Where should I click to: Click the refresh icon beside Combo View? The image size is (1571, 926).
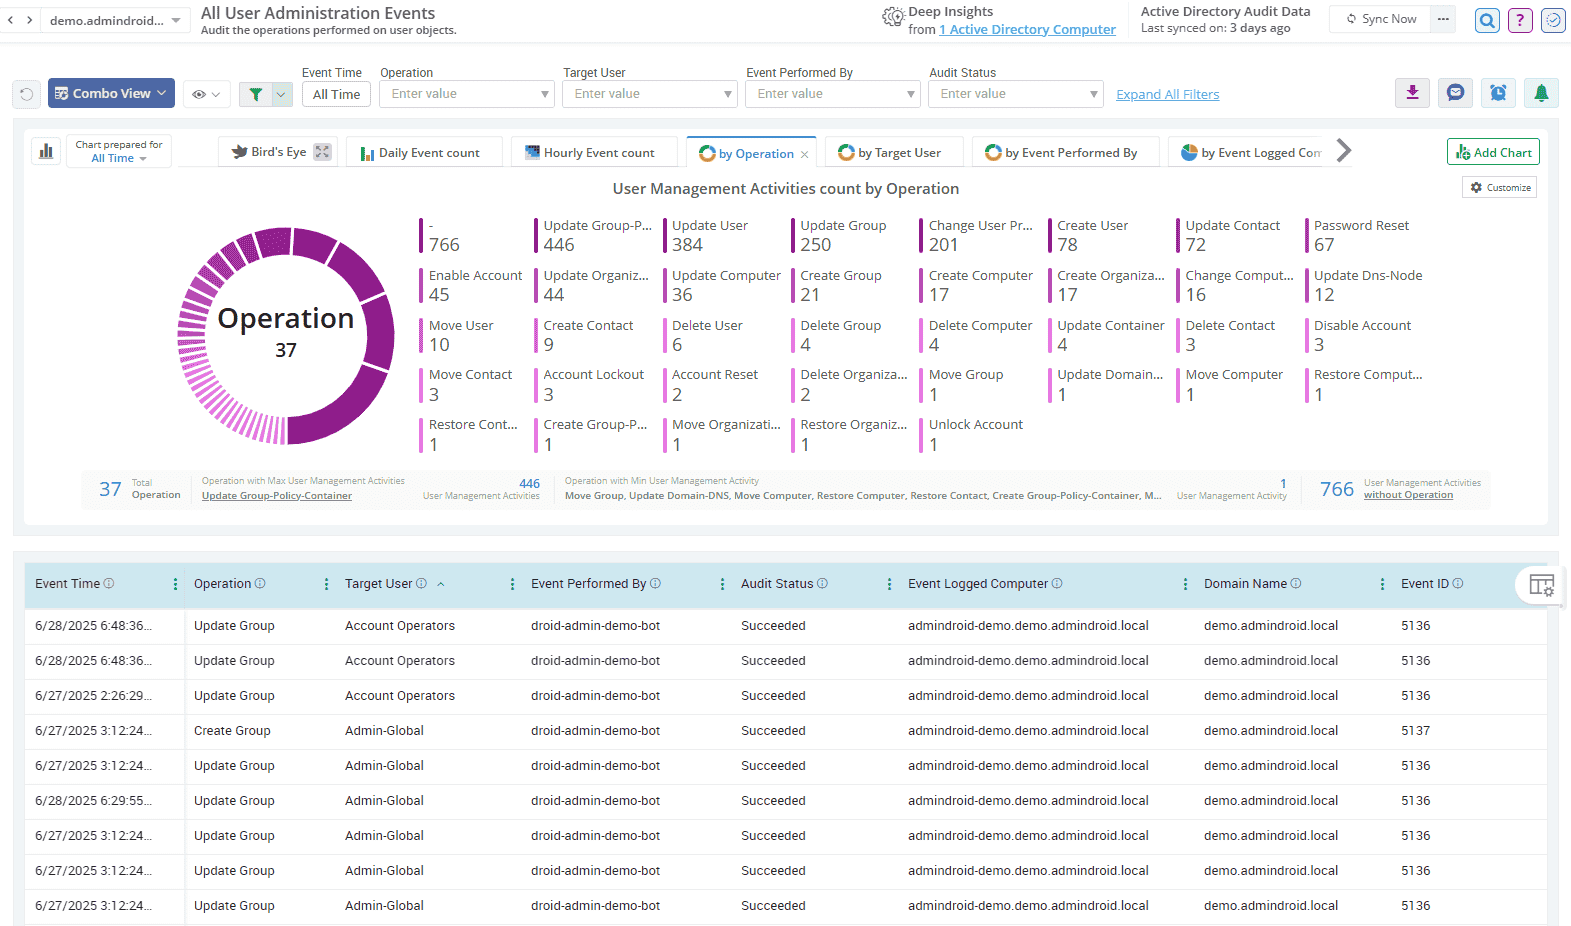pos(27,94)
